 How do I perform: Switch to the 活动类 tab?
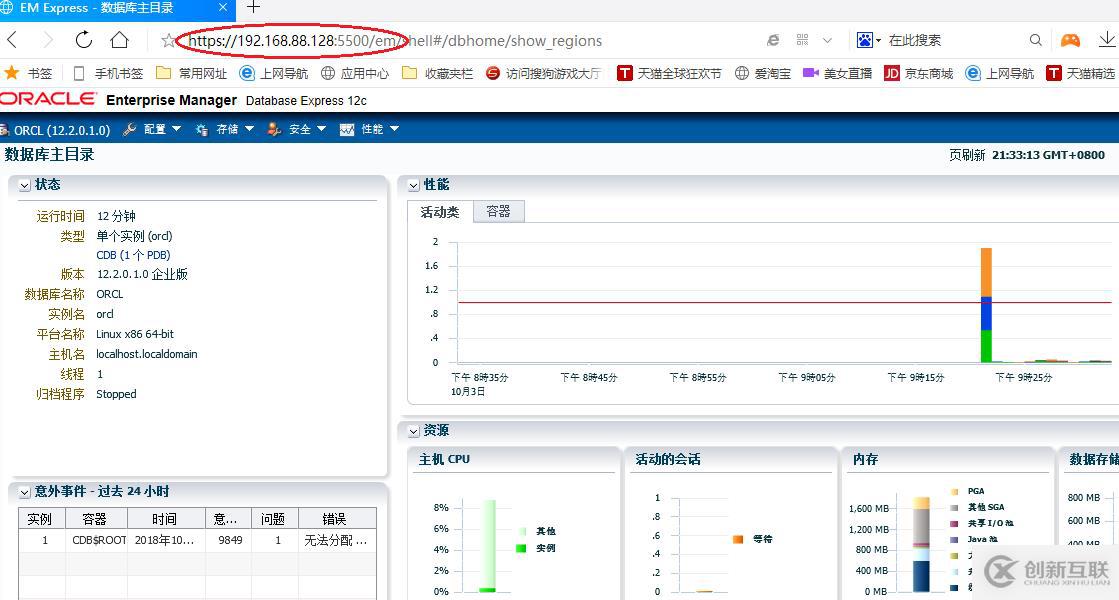tap(440, 212)
